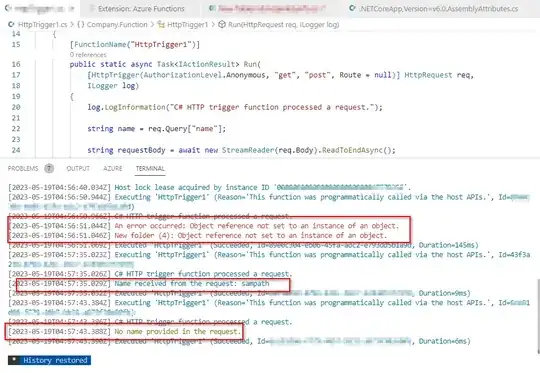
Task: Click line number 16 in the gutter
Action: (16, 64)
